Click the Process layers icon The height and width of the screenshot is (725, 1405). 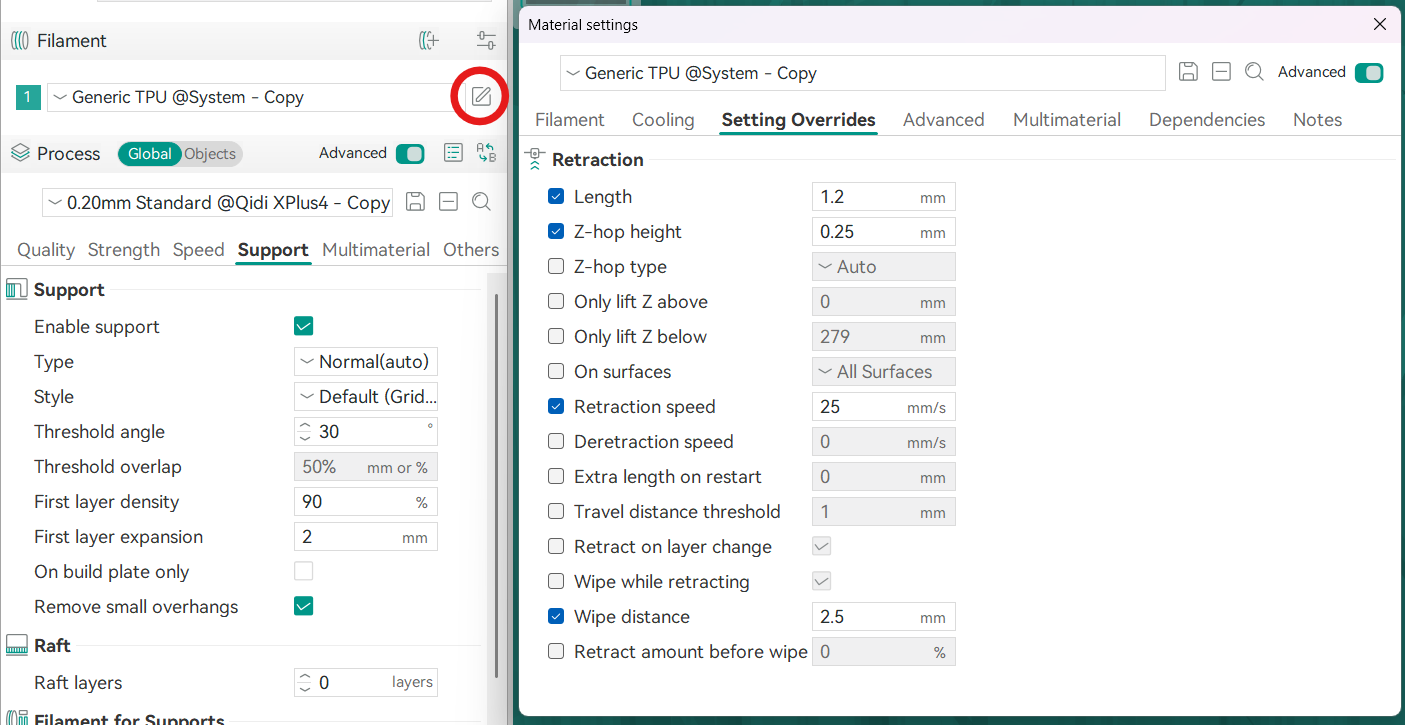[20, 153]
